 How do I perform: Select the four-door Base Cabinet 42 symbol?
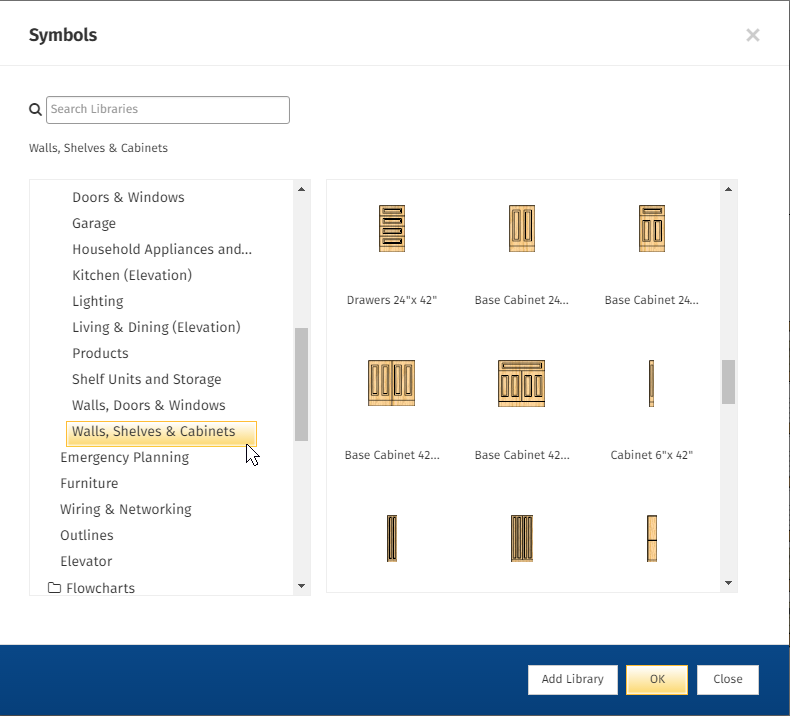coord(391,383)
